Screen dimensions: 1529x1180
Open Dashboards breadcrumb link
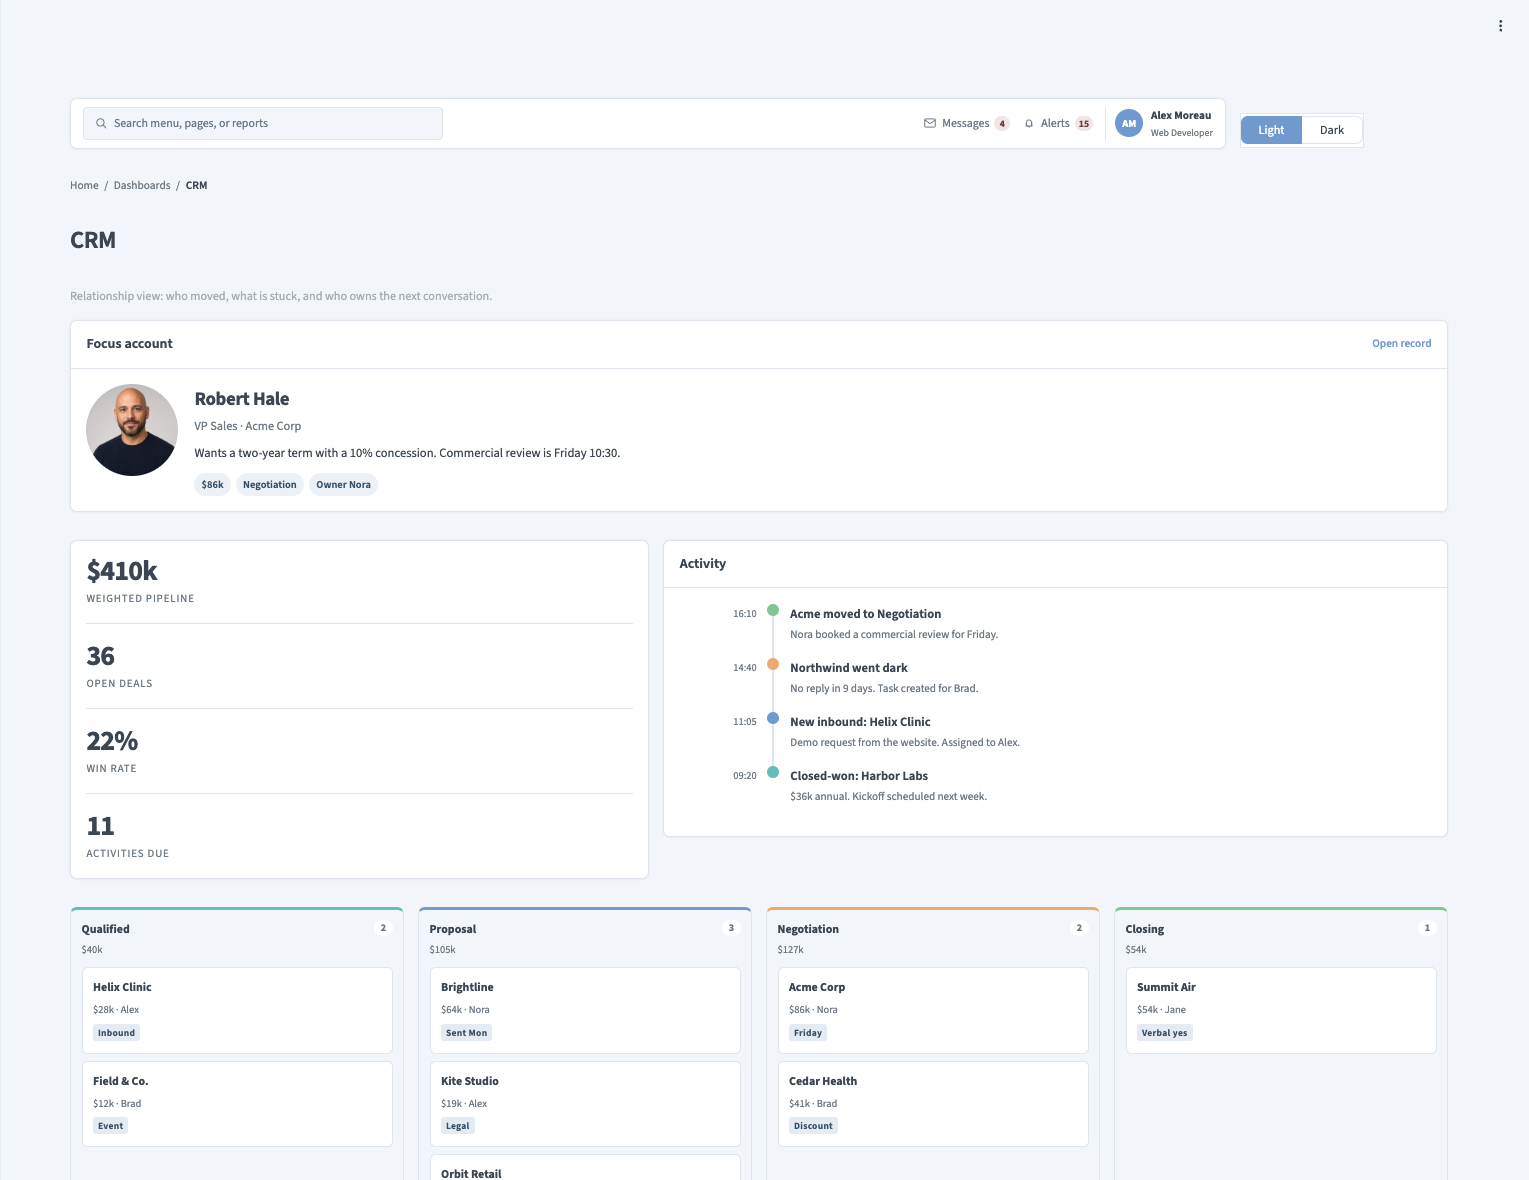[x=142, y=186]
